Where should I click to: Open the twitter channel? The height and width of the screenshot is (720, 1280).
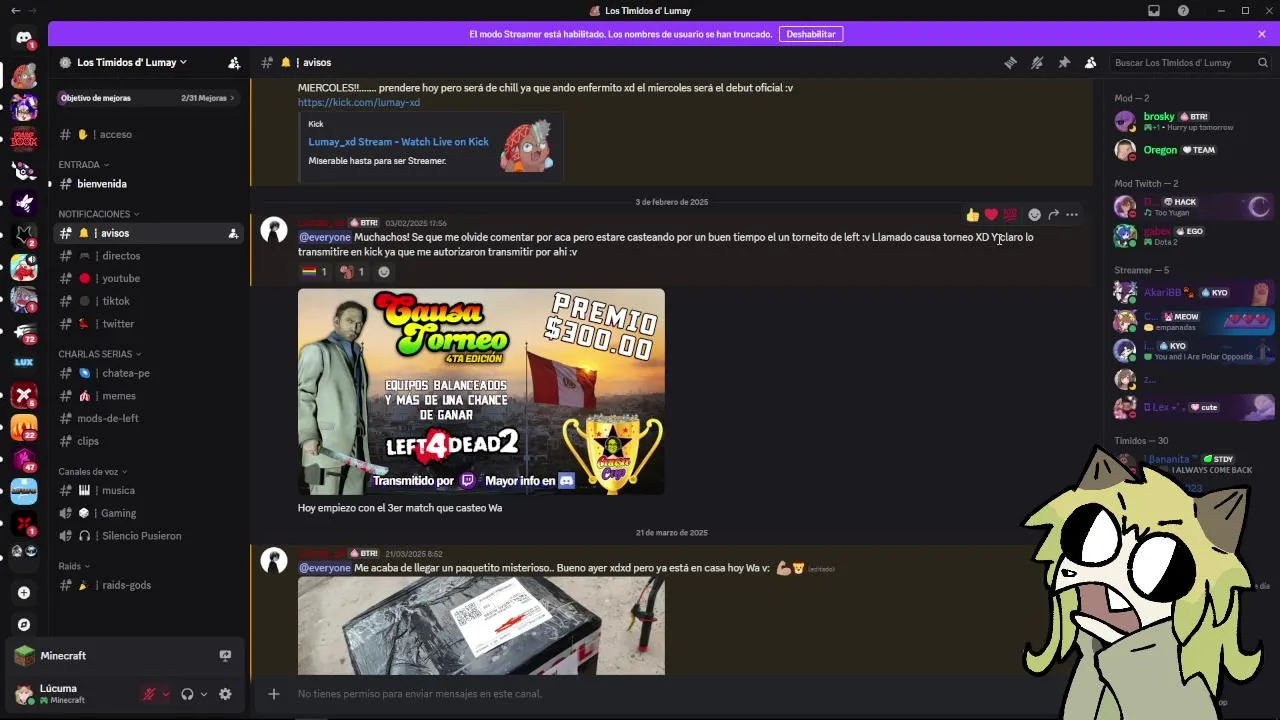(x=148, y=324)
